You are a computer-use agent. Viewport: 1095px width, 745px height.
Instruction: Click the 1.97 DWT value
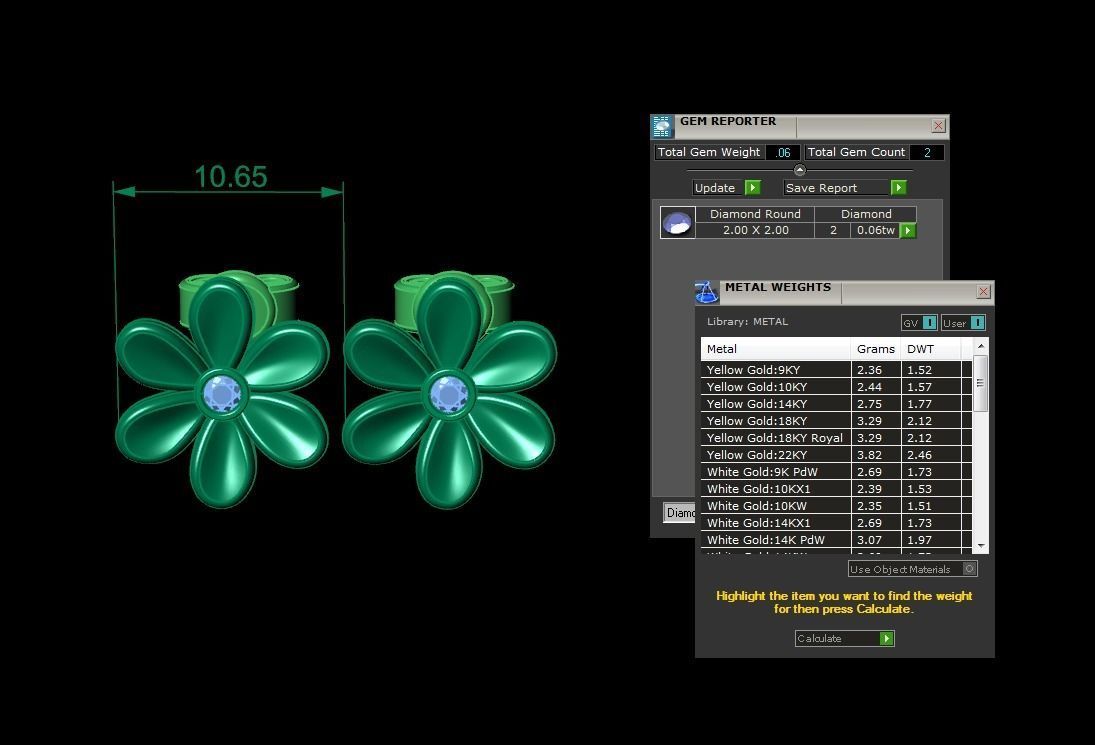click(x=920, y=540)
